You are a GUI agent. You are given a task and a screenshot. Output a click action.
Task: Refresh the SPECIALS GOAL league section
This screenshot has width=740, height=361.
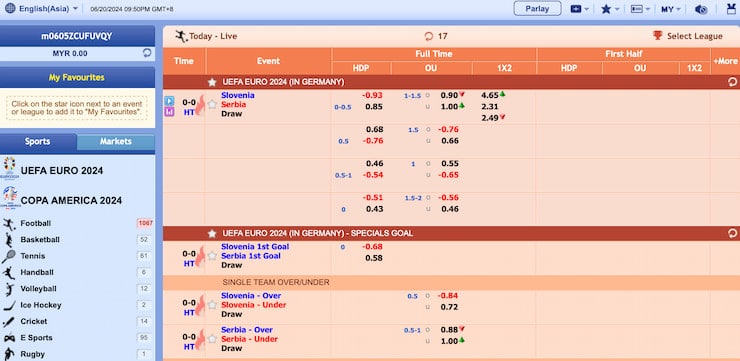point(732,234)
